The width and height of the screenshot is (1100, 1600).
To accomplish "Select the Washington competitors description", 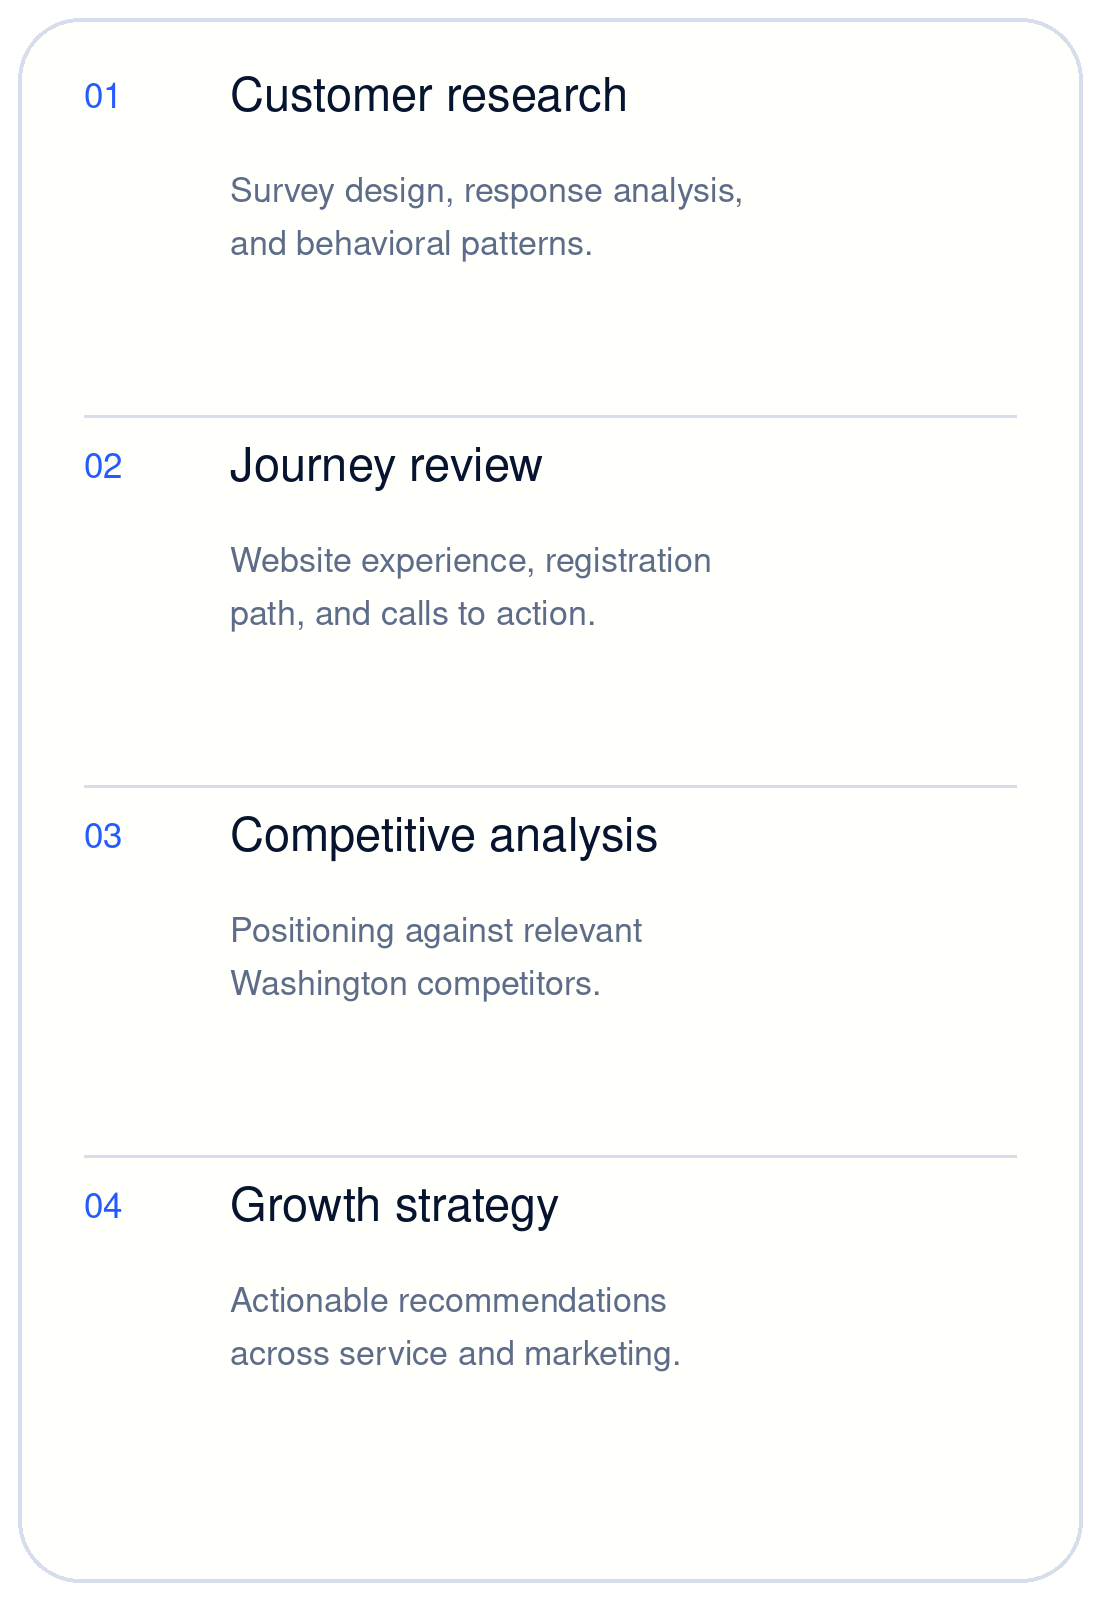I will [x=437, y=957].
